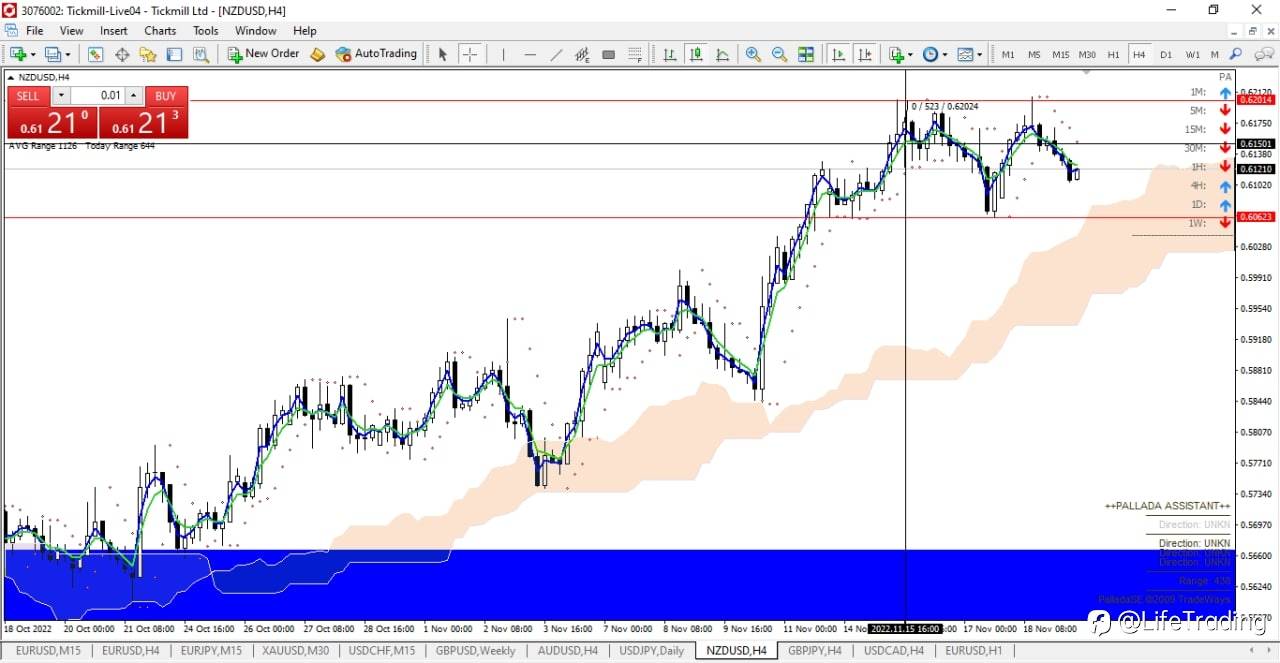Screen dimensions: 1280x663
Task: Select the Crosshair tool
Action: pyautogui.click(x=469, y=54)
